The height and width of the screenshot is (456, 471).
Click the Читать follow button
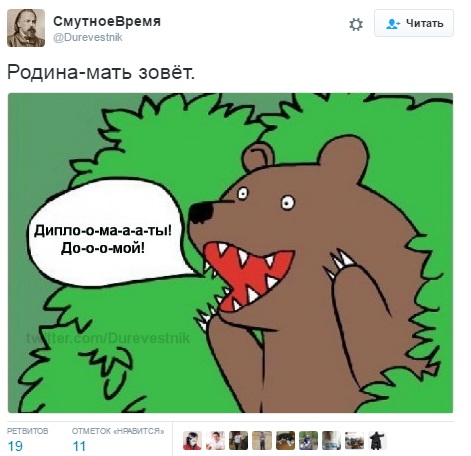click(414, 23)
